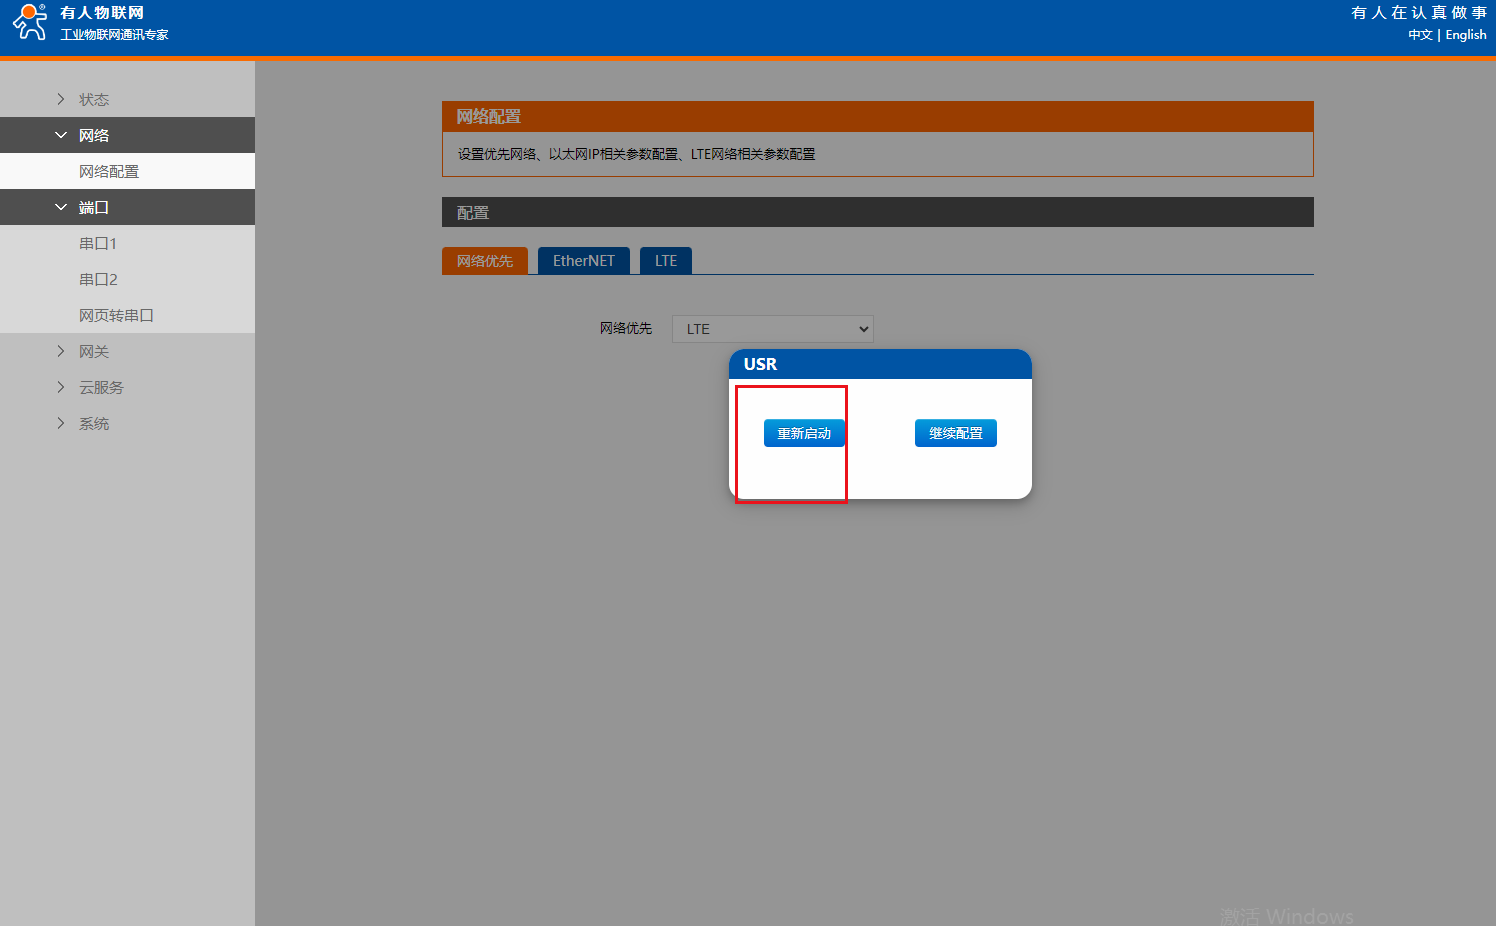Collapse the 网络 sidebar section
Screen dimensions: 1496x926
93,135
